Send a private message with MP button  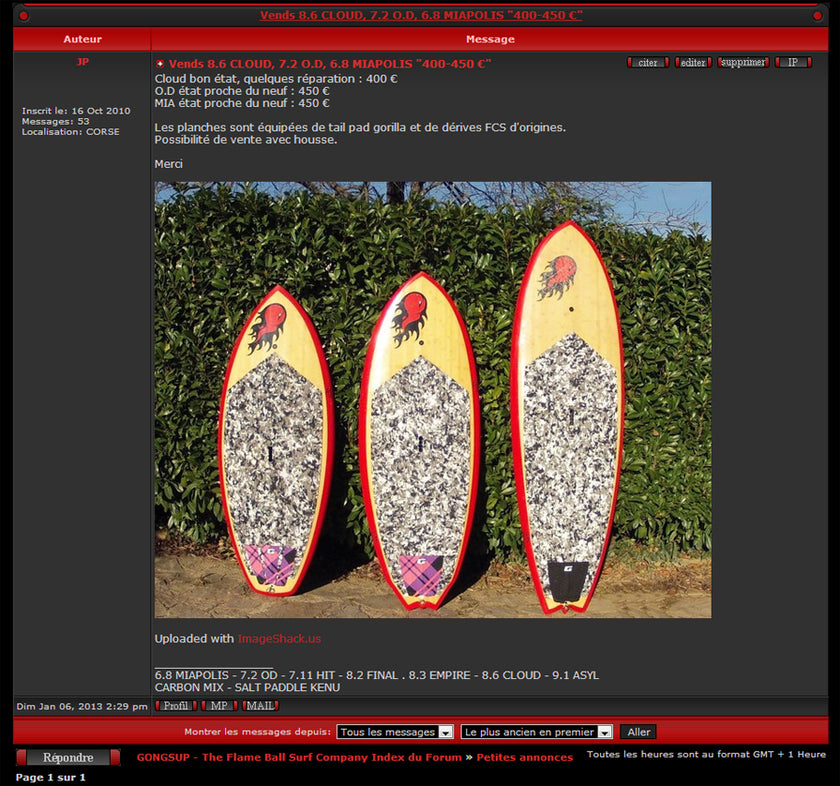218,706
